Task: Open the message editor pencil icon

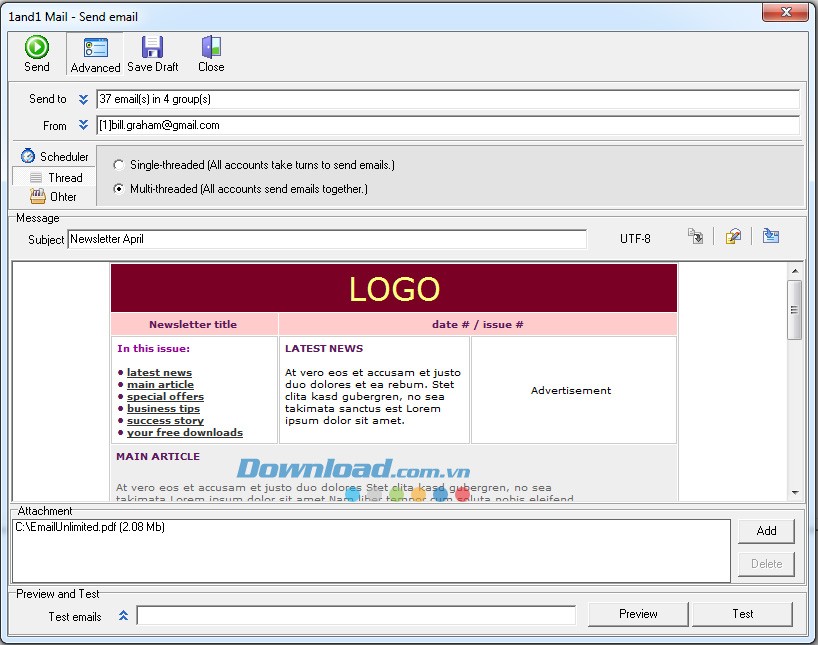Action: 733,237
